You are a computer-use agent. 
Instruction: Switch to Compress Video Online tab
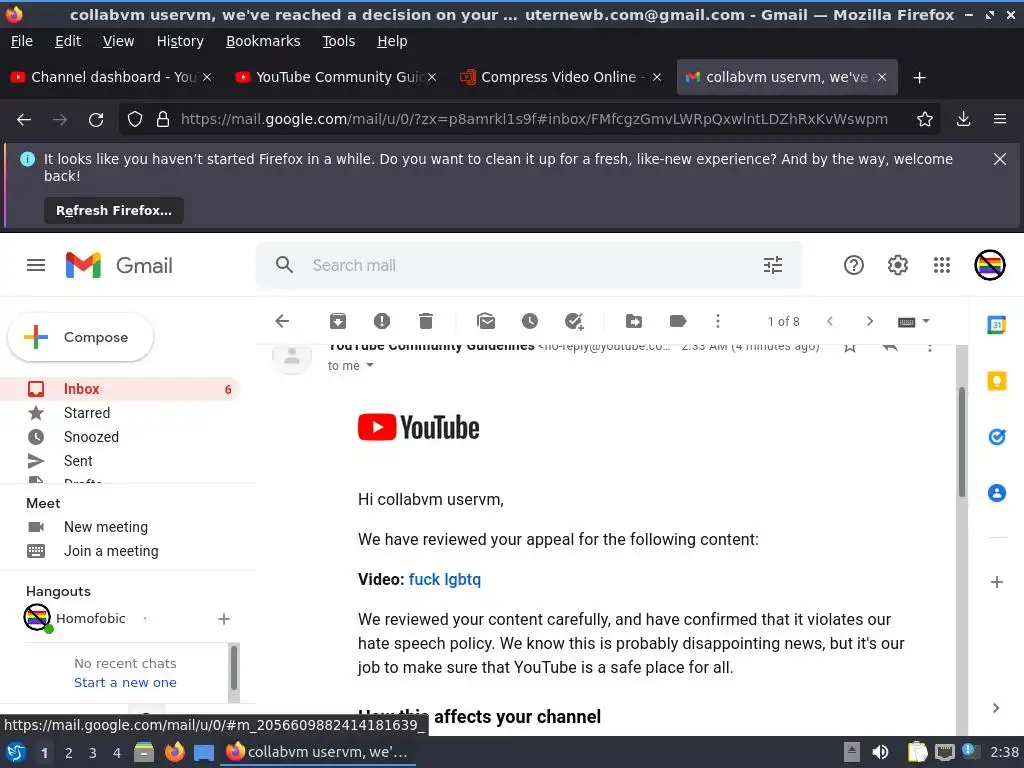pos(560,77)
